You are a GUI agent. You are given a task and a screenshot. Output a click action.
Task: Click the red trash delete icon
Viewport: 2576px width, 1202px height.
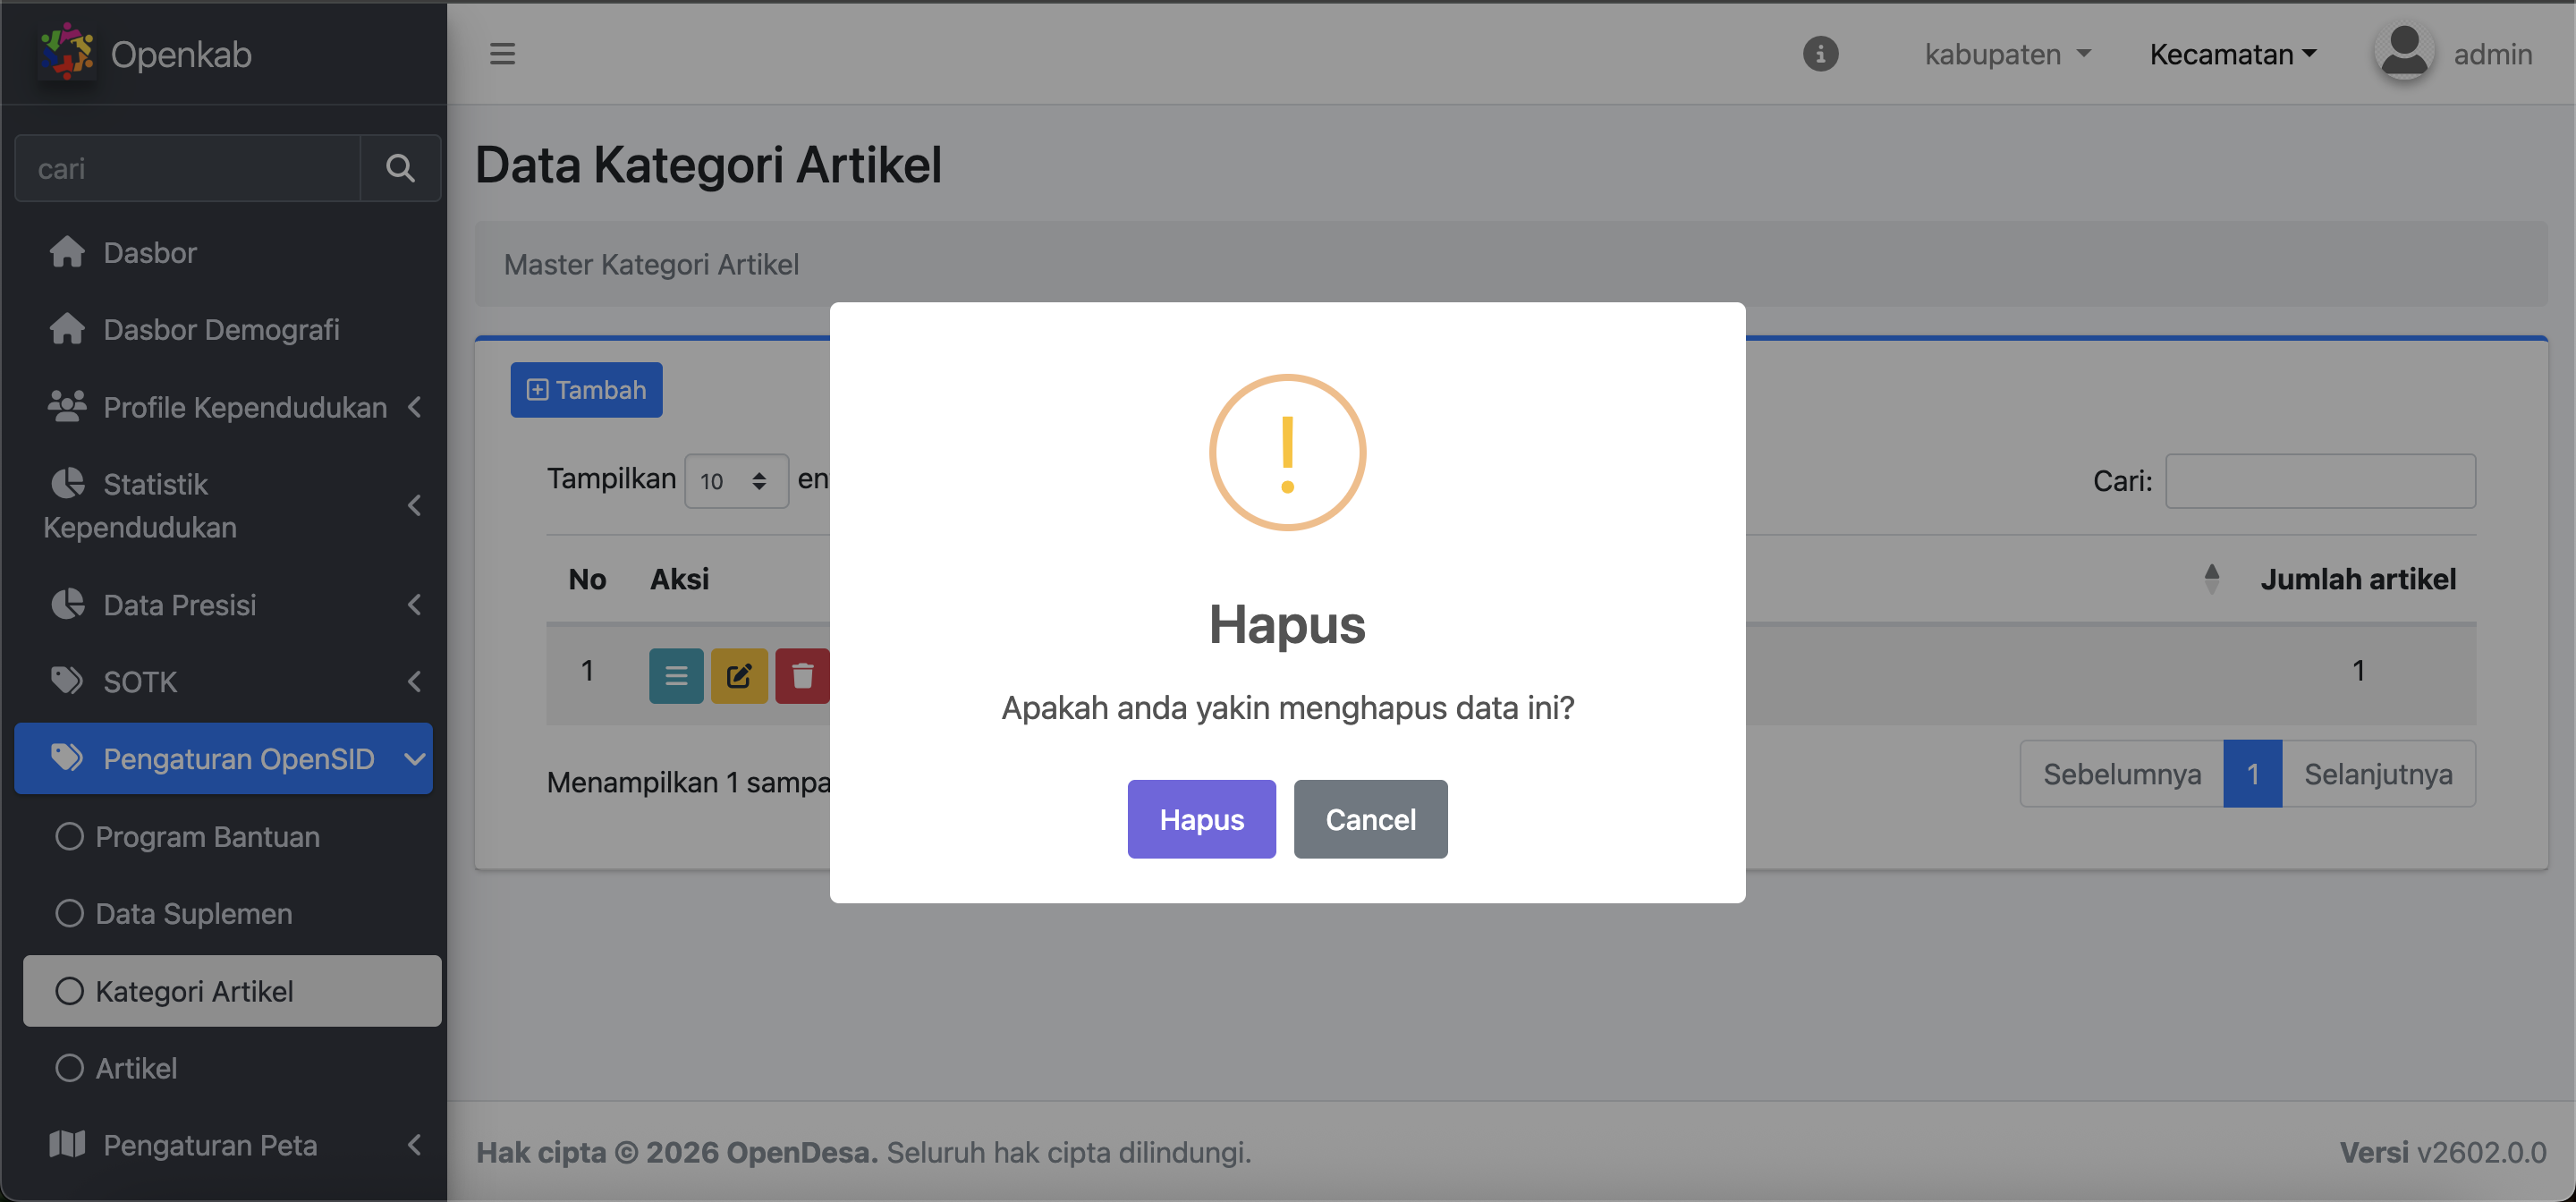802,676
